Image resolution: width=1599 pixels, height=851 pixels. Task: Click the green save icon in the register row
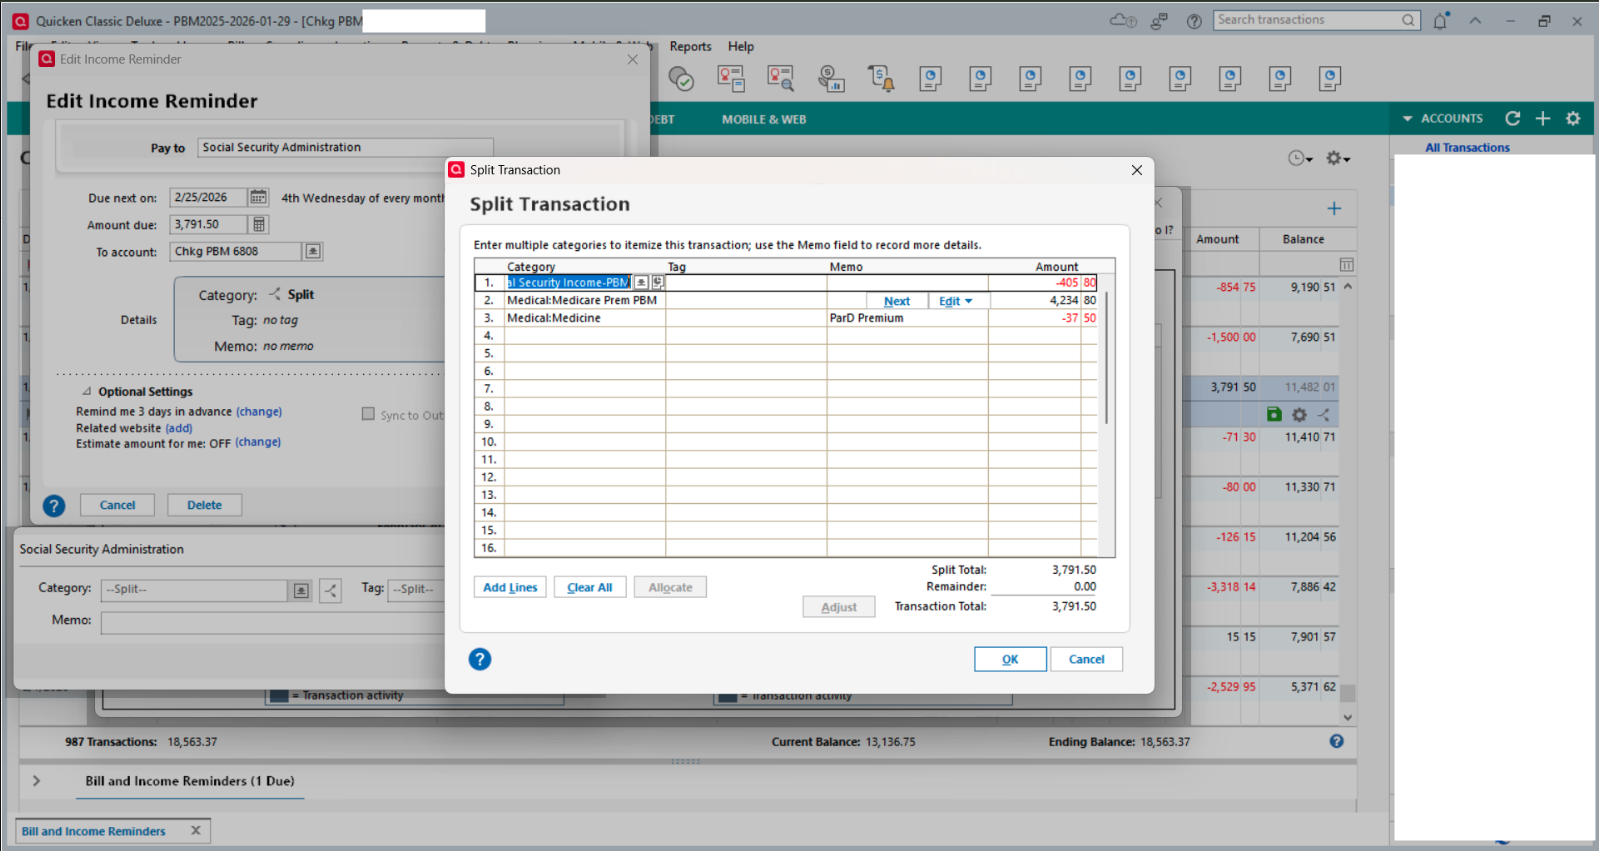point(1274,414)
